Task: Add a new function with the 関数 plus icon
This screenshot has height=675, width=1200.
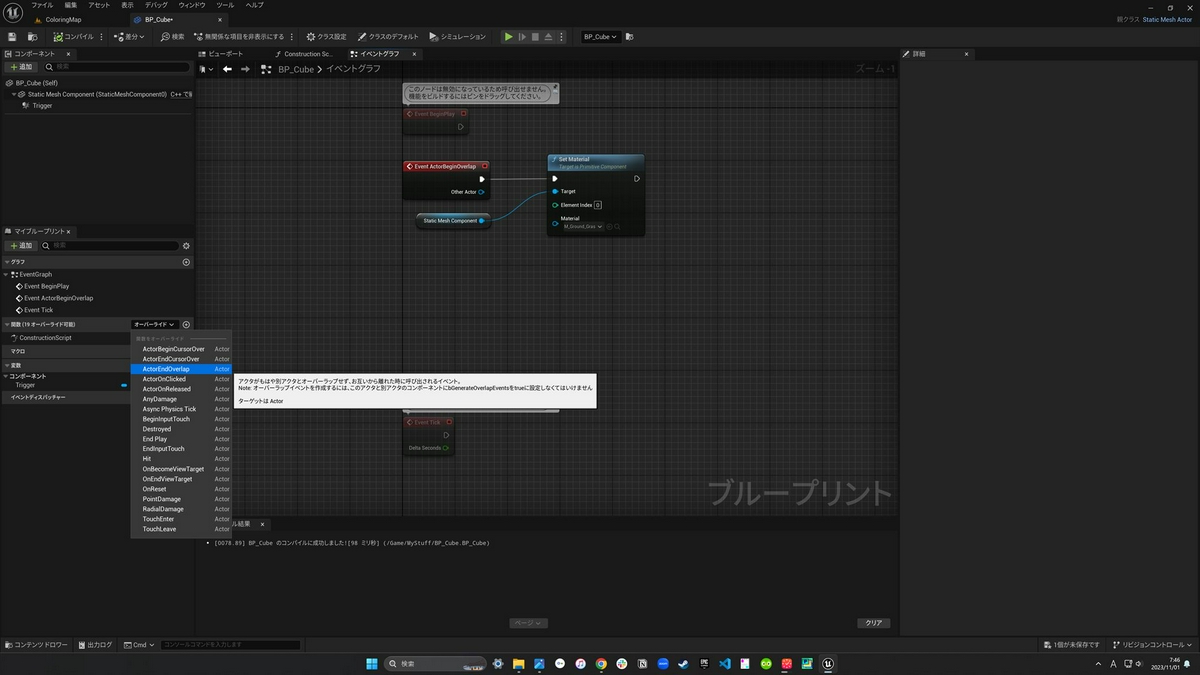Action: coord(186,324)
